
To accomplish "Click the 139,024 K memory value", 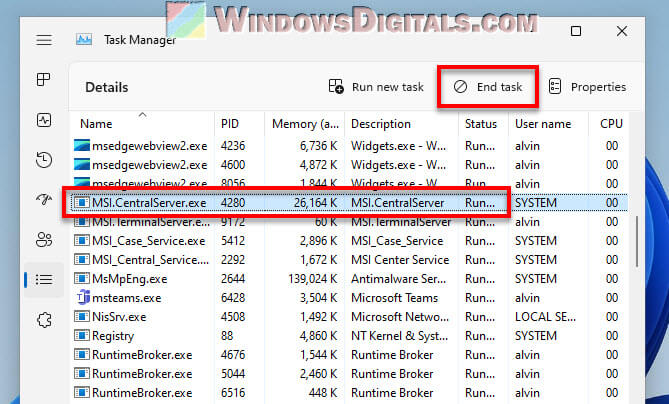I will click(313, 279).
